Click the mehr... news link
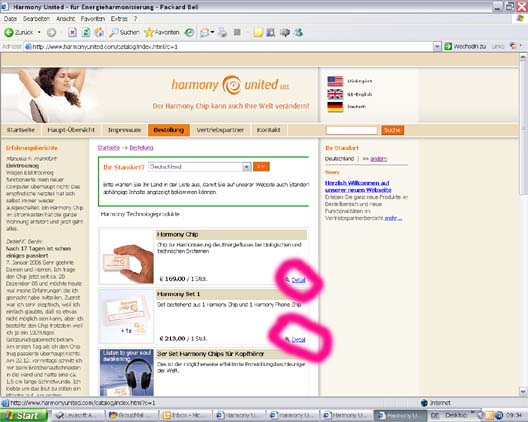This screenshot has height=422, width=528. click(393, 218)
